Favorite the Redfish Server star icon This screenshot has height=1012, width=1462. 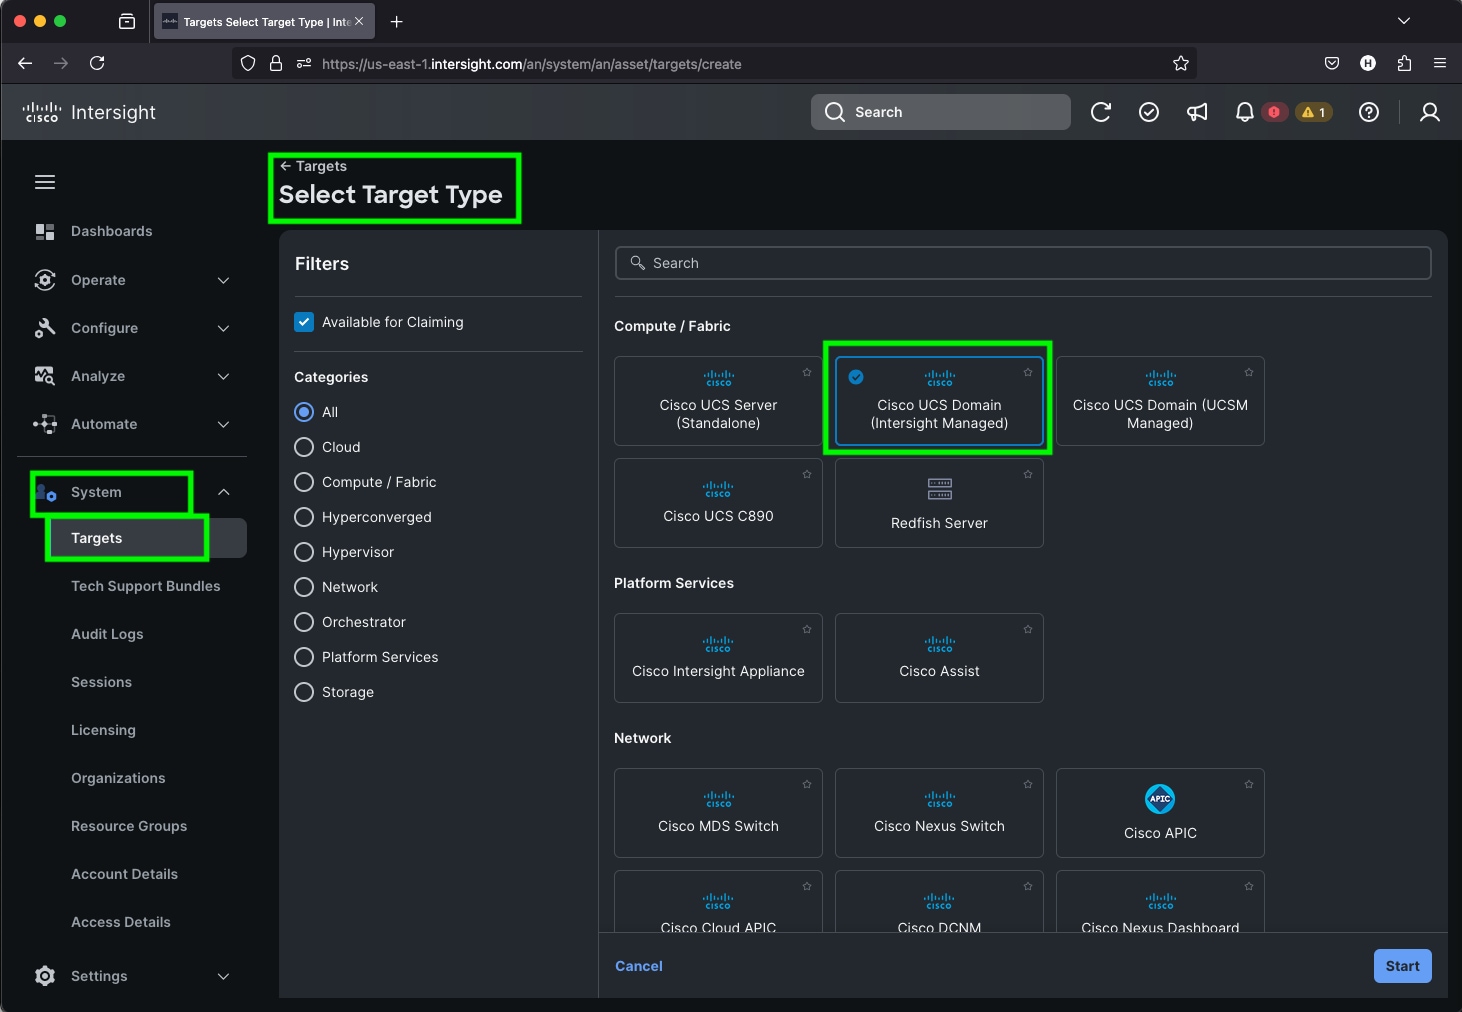[x=1028, y=475]
